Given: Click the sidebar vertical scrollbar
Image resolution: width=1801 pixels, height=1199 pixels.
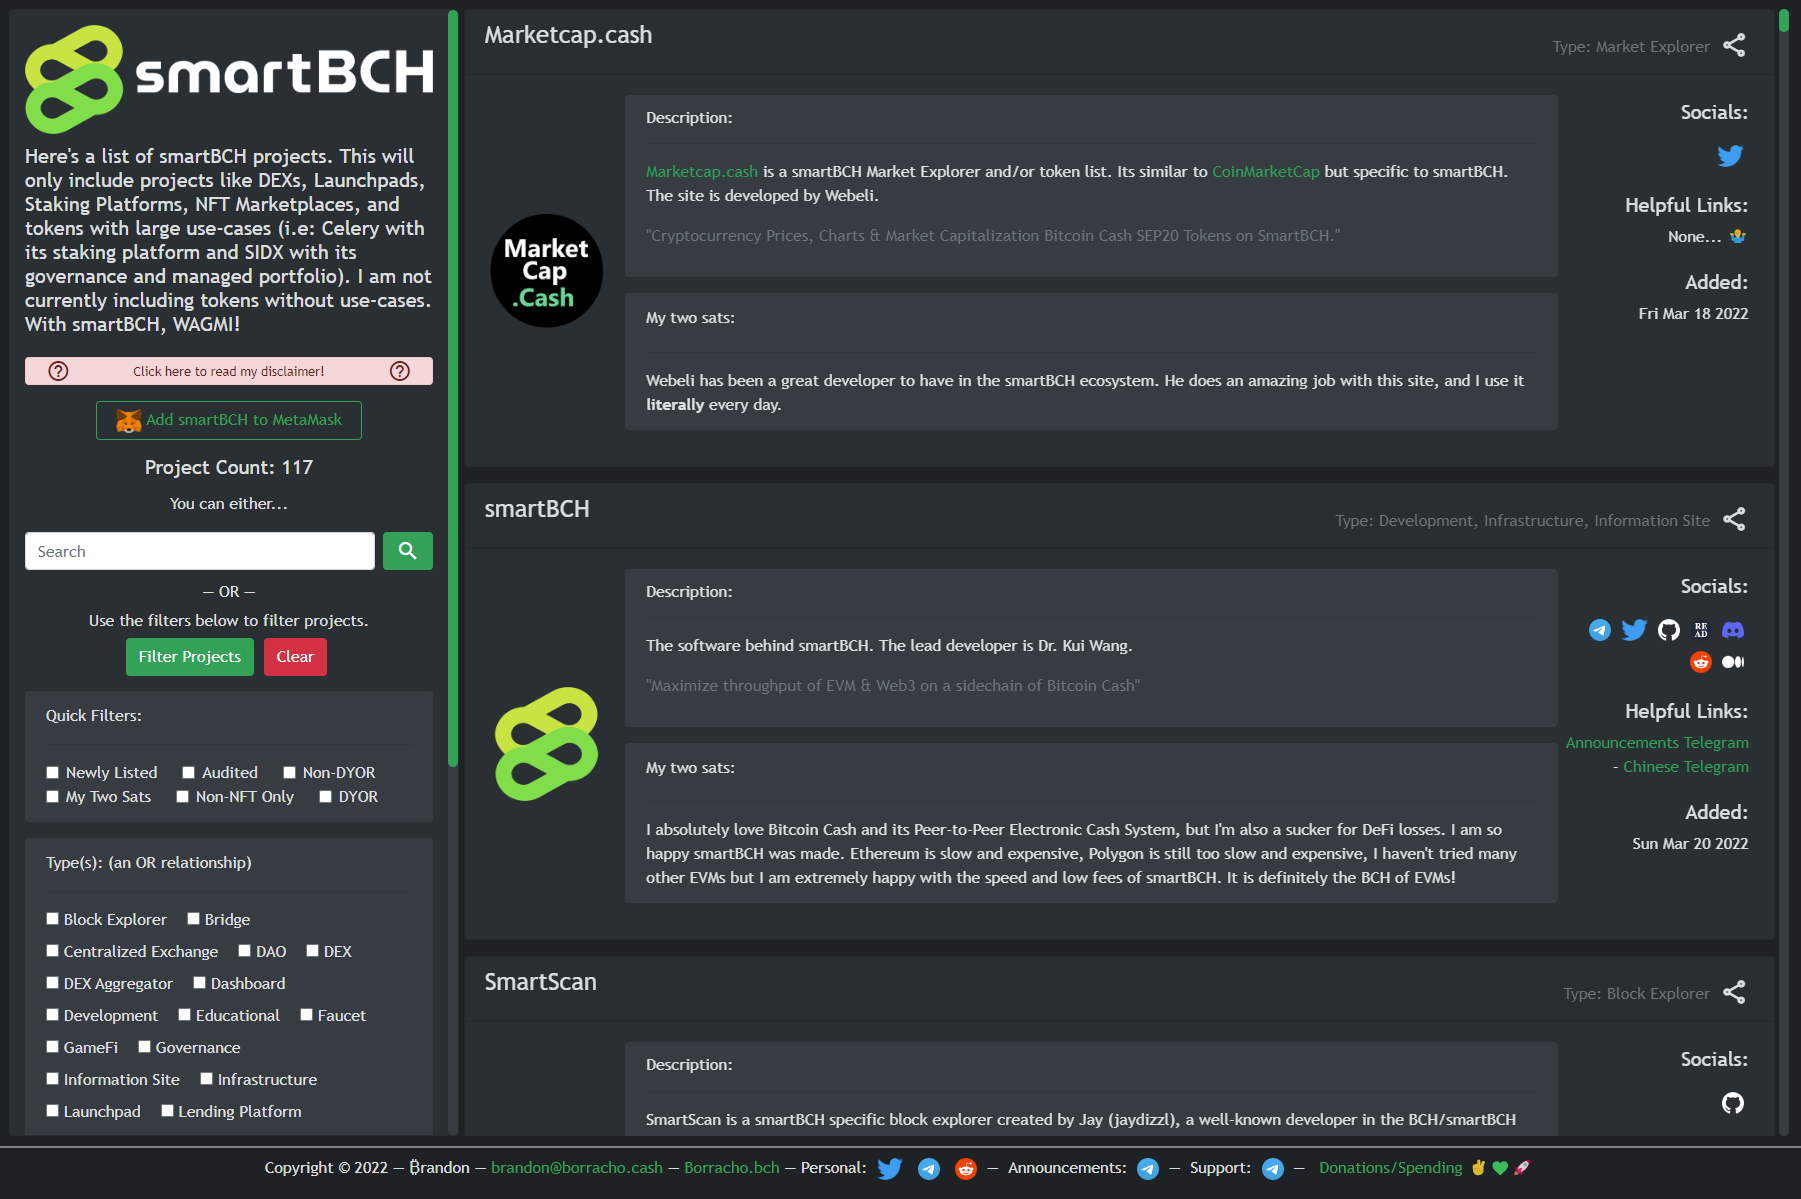Looking at the screenshot, I should [x=453, y=388].
